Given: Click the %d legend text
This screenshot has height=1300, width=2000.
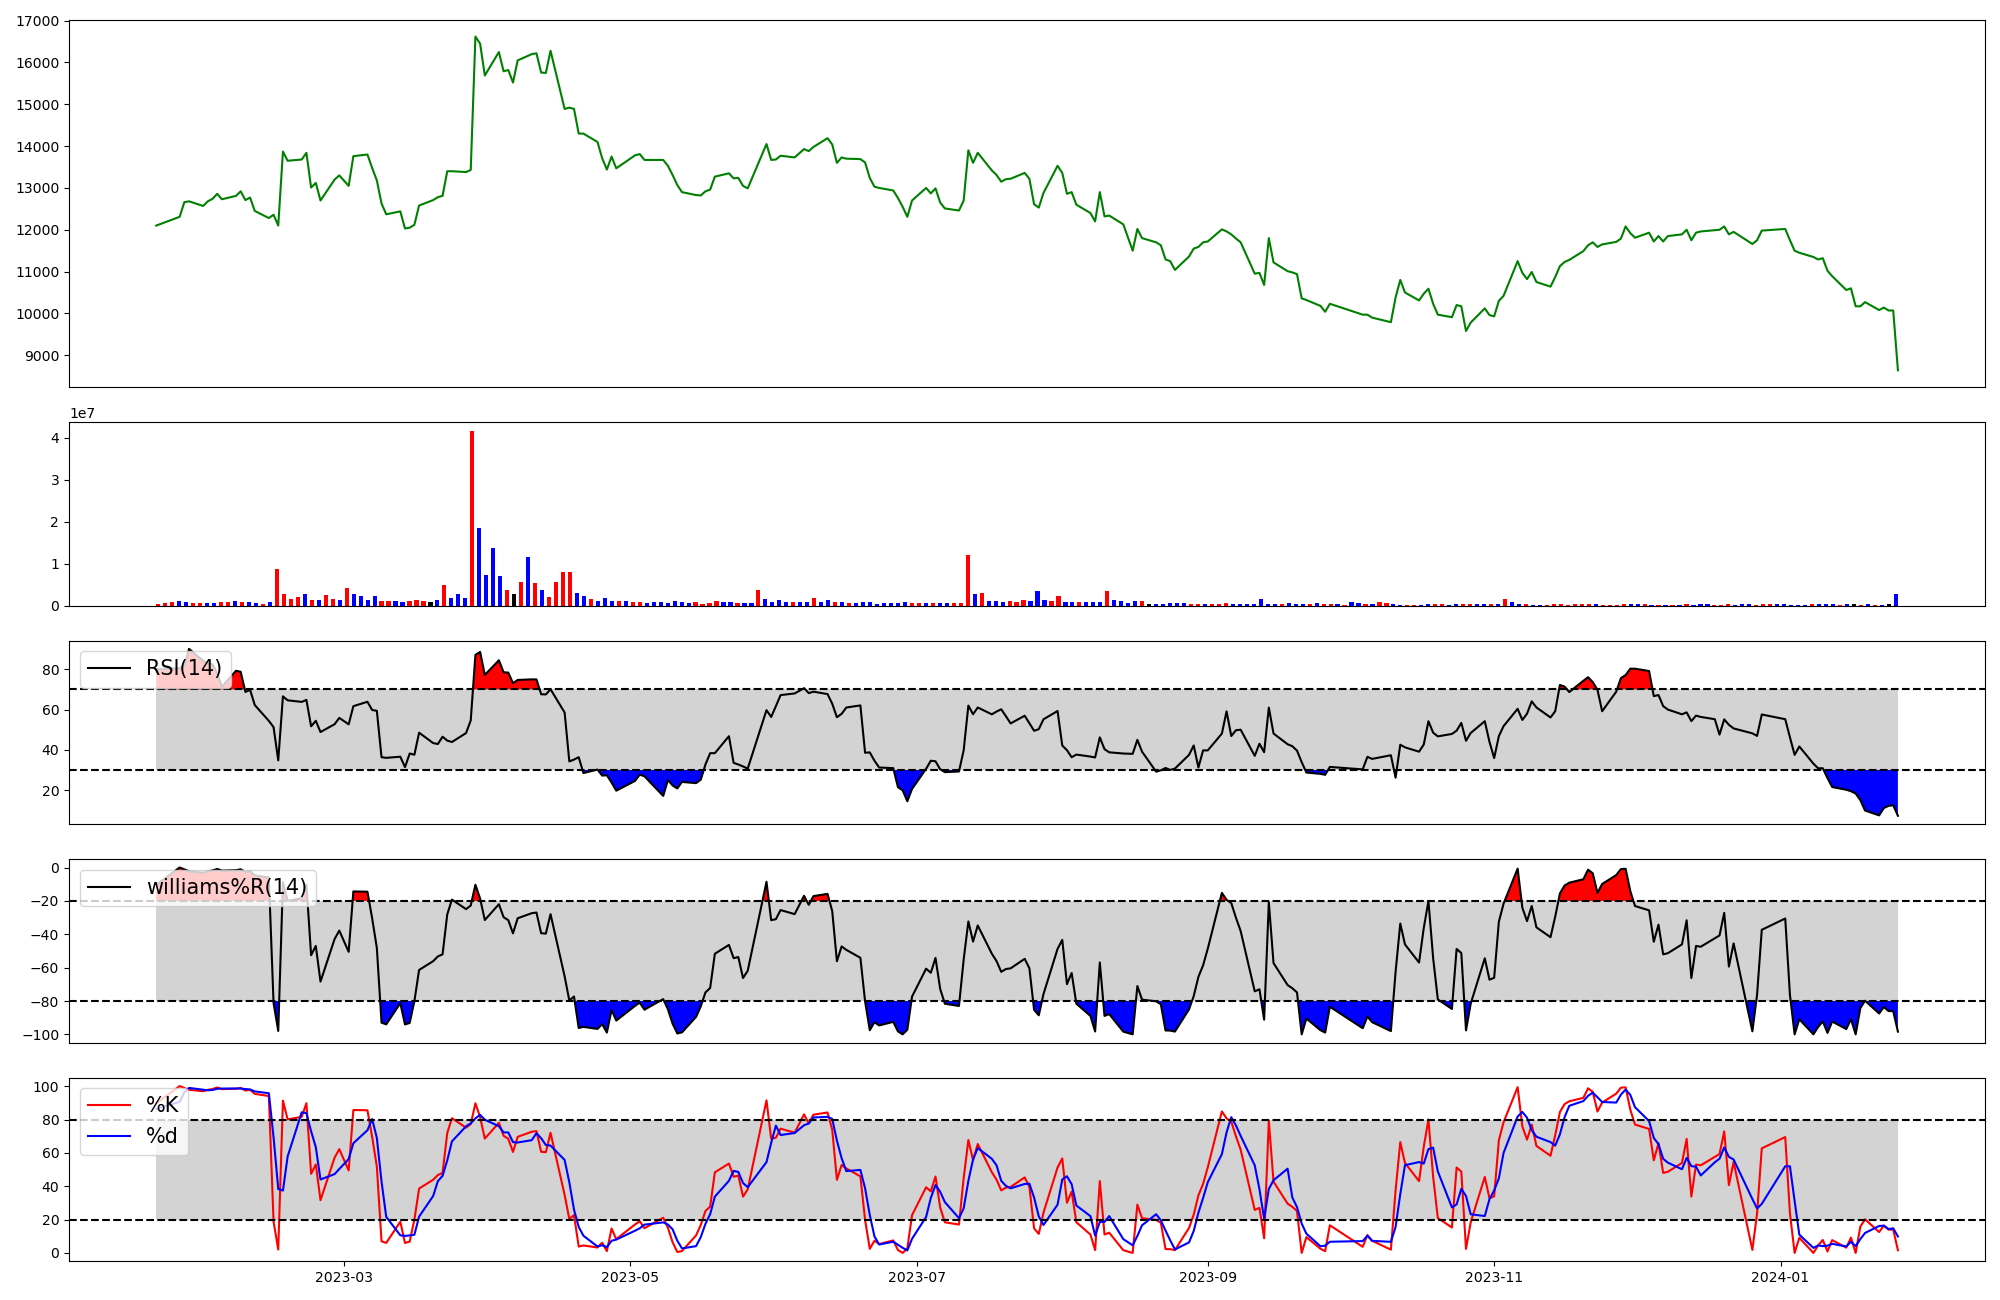Looking at the screenshot, I should pyautogui.click(x=161, y=1136).
